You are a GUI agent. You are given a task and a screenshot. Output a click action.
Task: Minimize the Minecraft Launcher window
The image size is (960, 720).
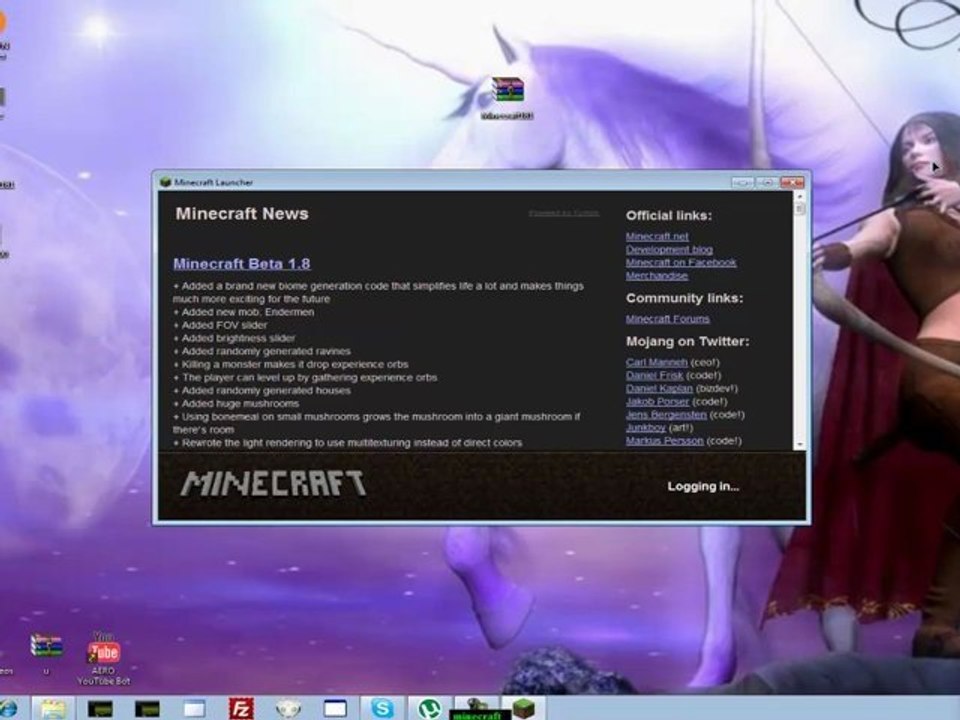[743, 182]
